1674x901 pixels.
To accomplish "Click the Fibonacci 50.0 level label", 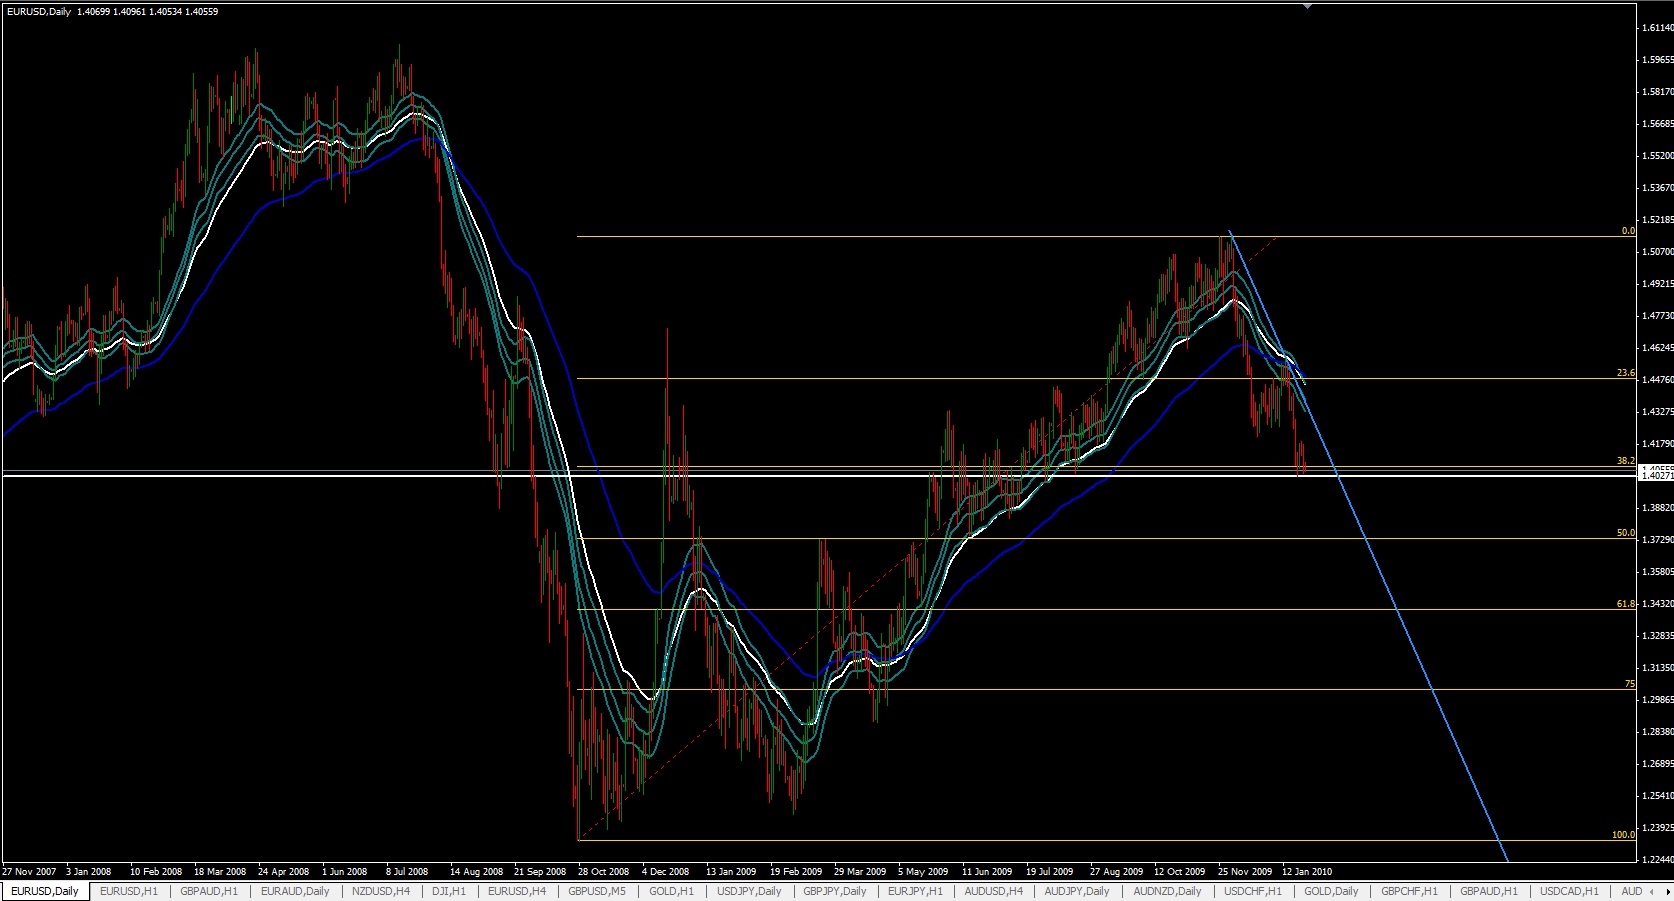I will tap(1626, 533).
